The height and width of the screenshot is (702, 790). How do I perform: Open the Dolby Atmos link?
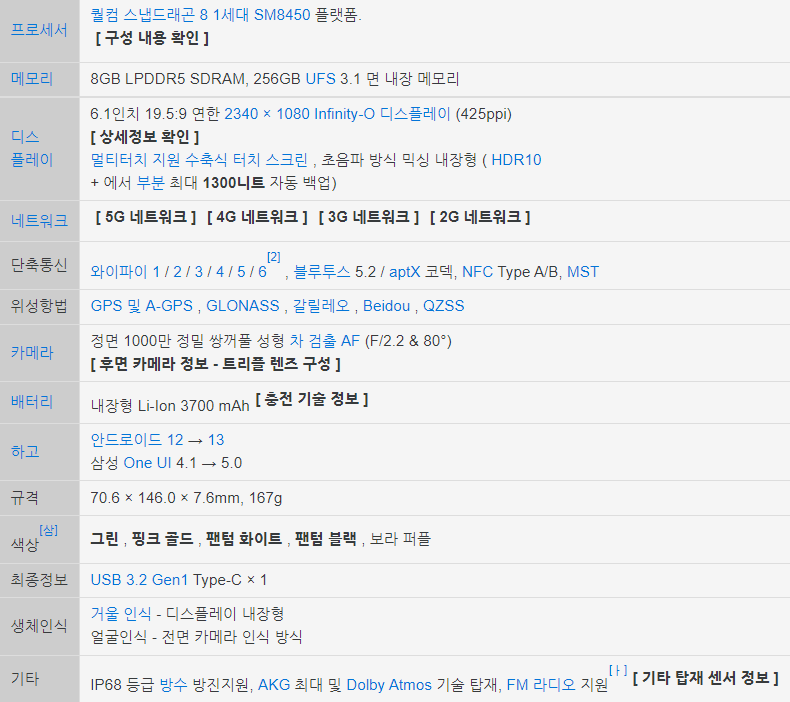pyautogui.click(x=389, y=685)
